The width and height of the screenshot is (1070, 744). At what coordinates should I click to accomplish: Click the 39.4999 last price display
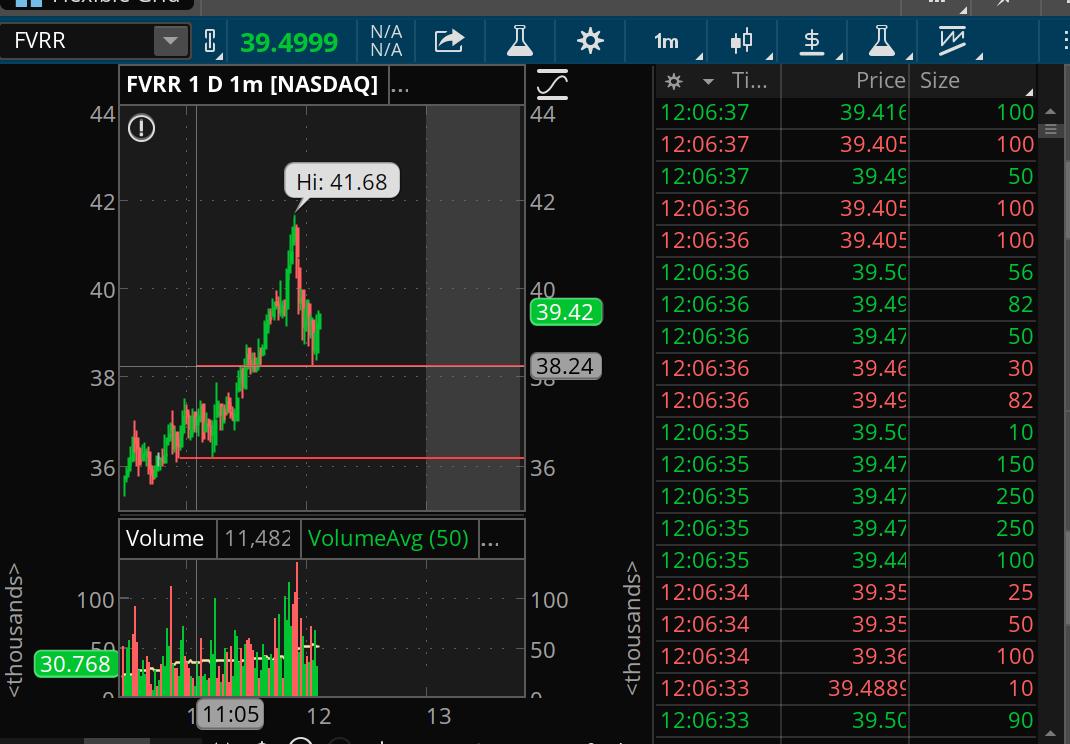[x=289, y=42]
